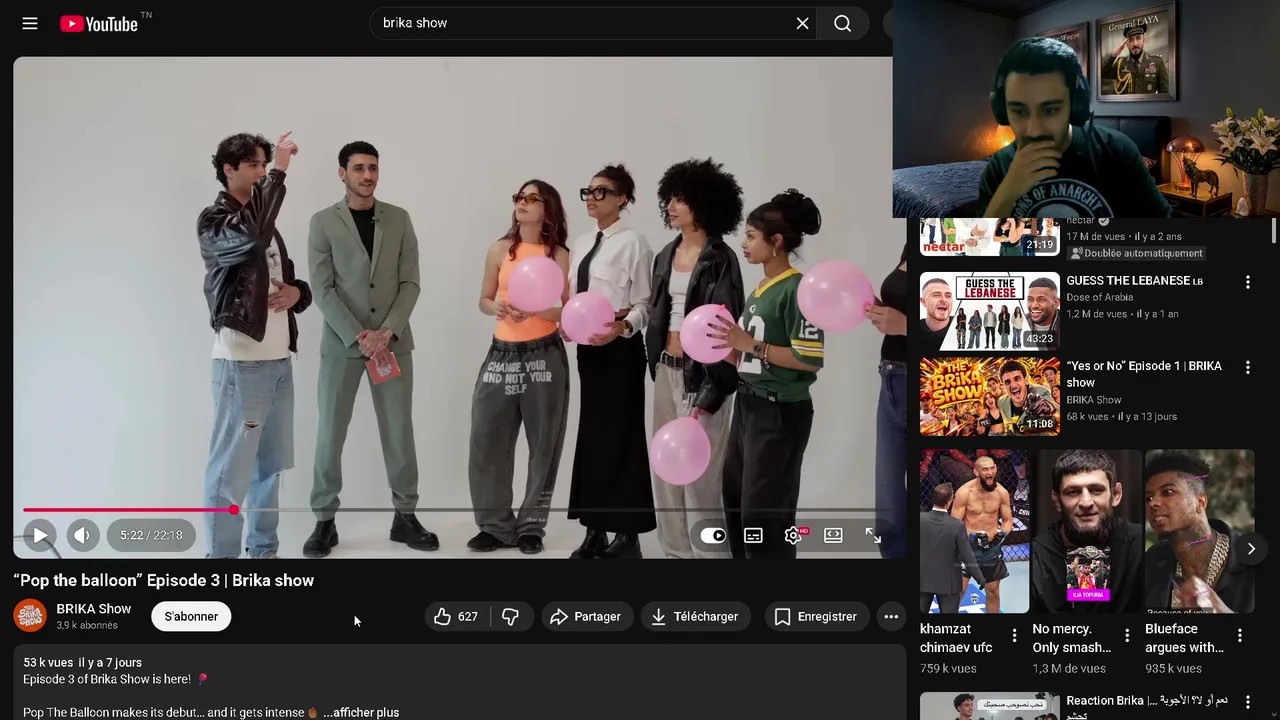
Task: Show next shorts with right chevron arrow
Action: (x=1251, y=548)
